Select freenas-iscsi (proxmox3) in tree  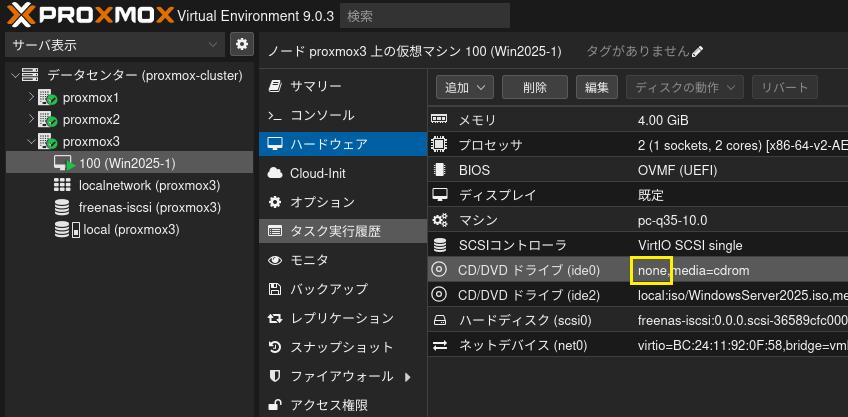coord(130,208)
